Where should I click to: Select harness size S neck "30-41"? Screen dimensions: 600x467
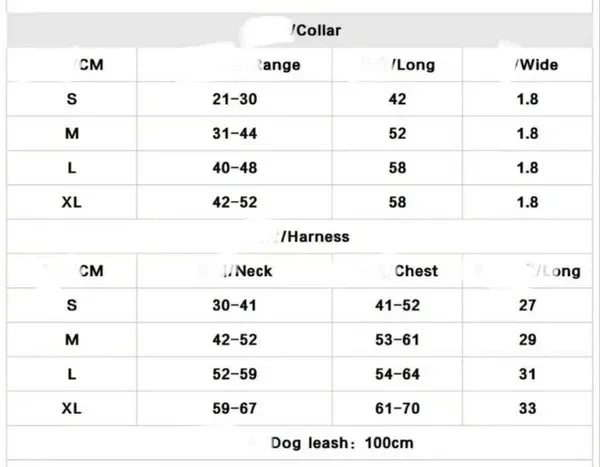[x=235, y=306]
